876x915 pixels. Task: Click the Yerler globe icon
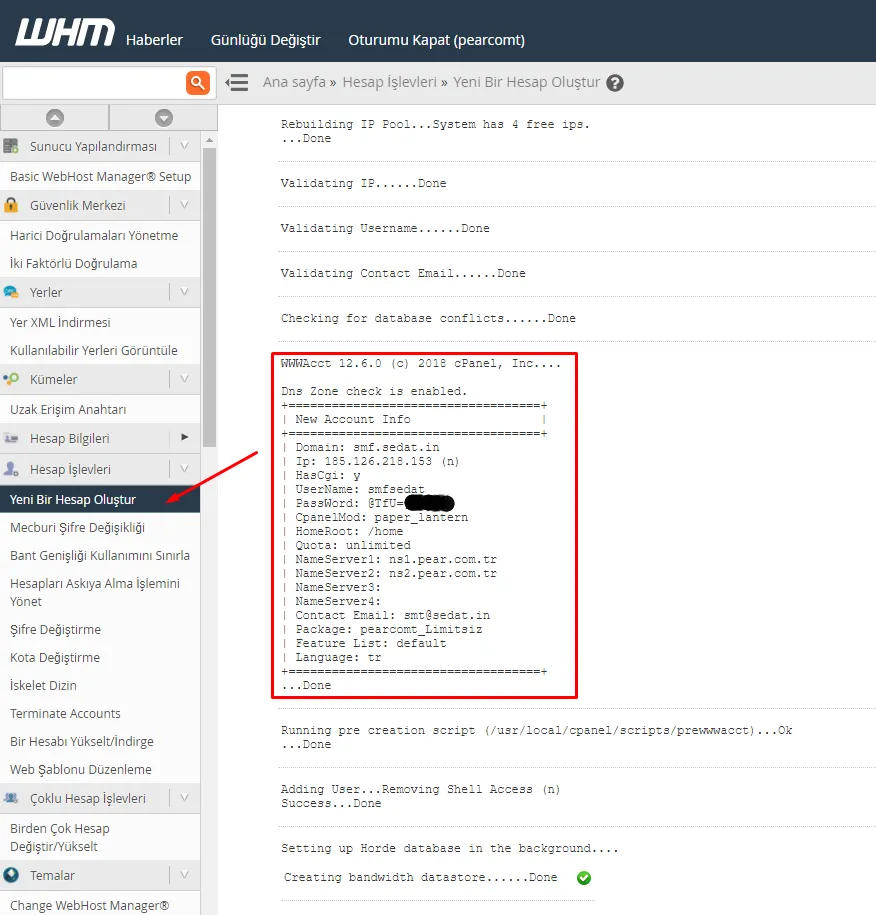coord(11,292)
